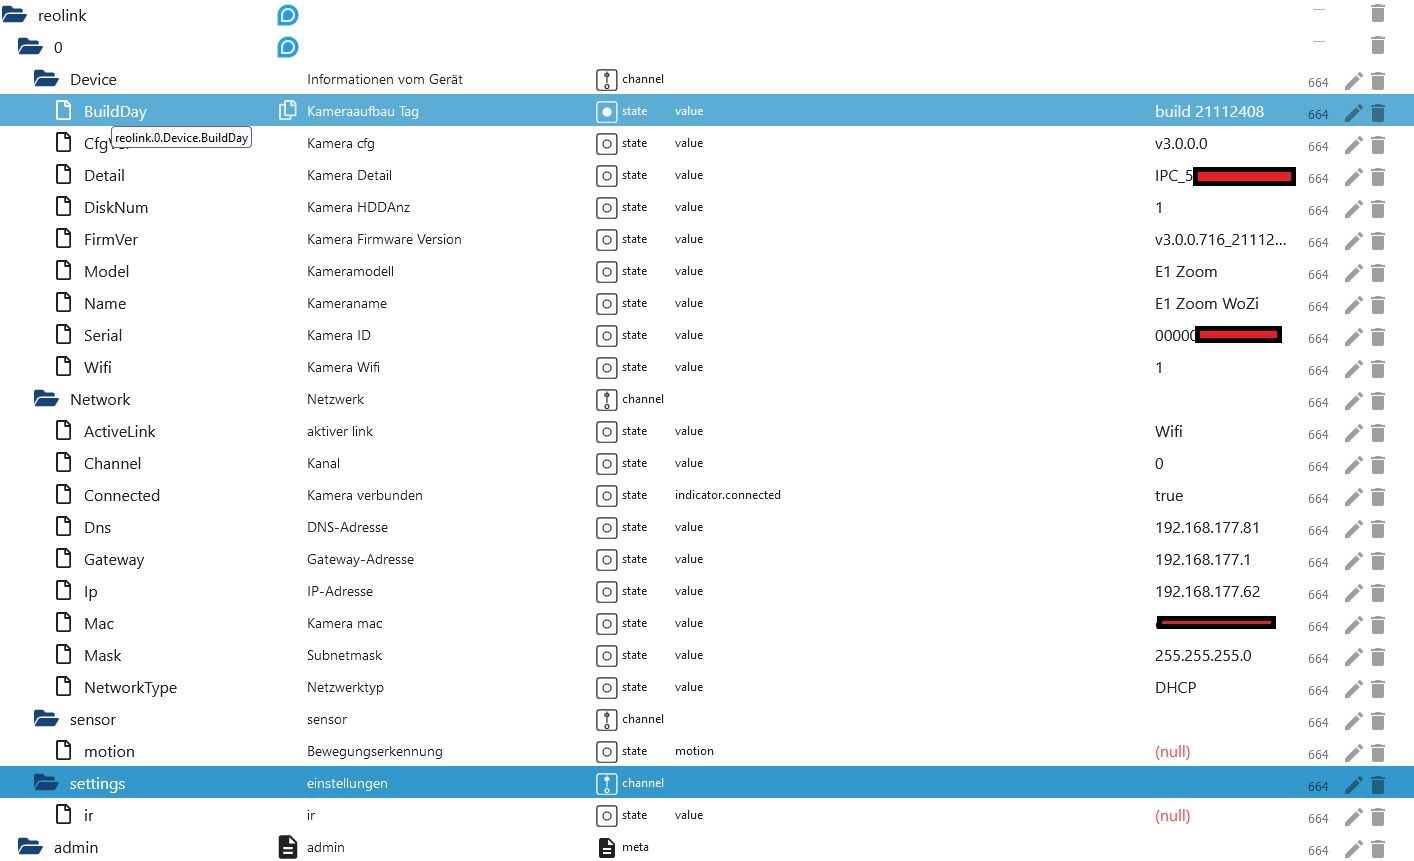
Task: Collapse the Network channel folder
Action: [46, 399]
